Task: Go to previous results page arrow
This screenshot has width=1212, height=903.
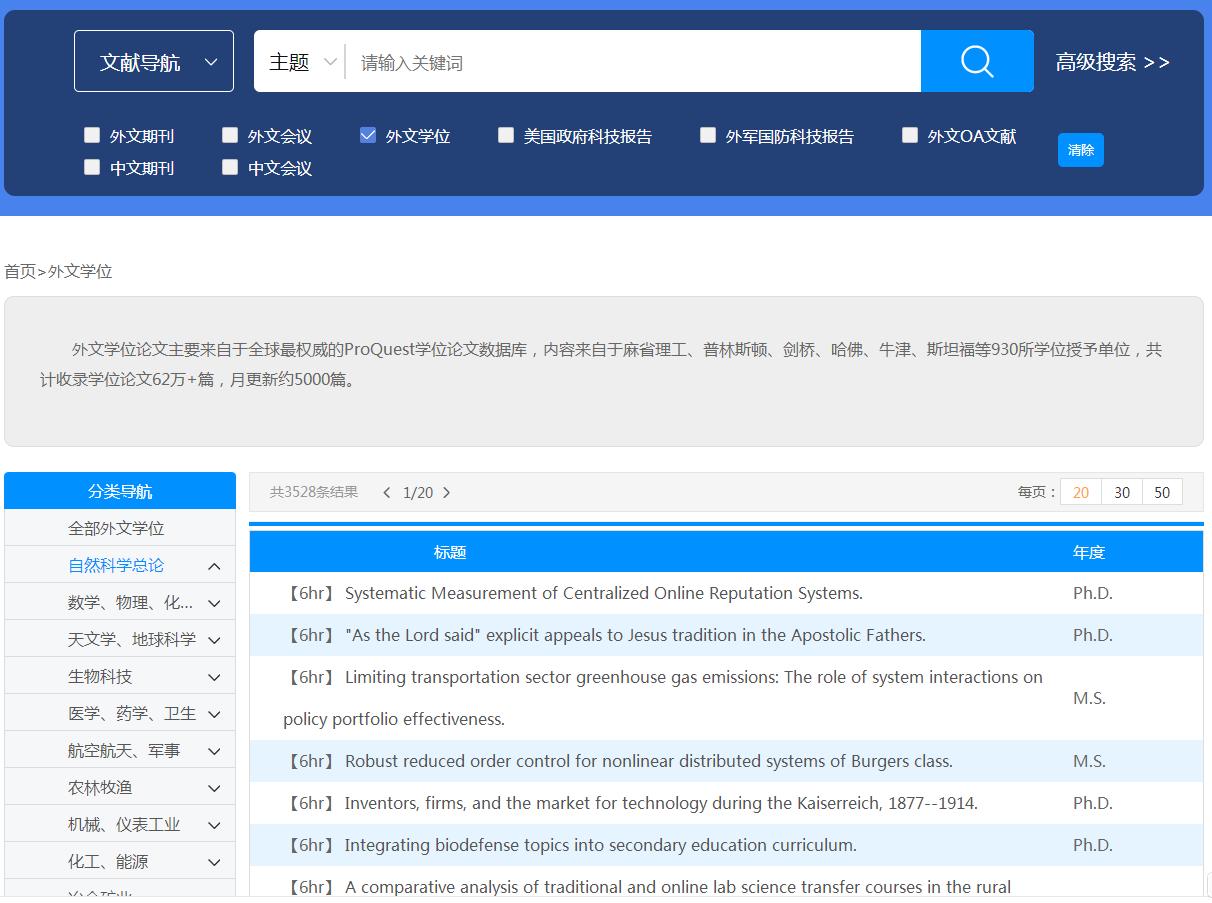Action: (x=387, y=493)
